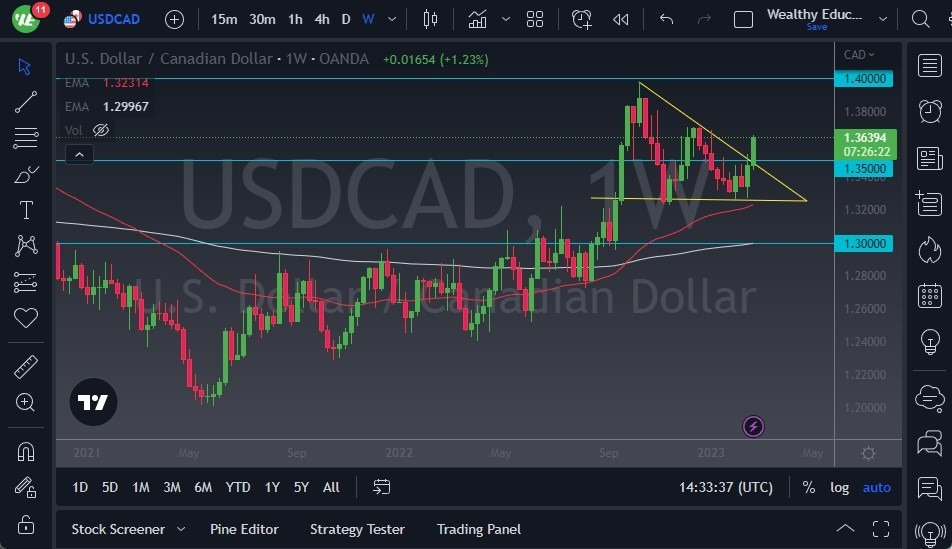Open the heart favorites icon
The image size is (952, 549).
tap(26, 318)
